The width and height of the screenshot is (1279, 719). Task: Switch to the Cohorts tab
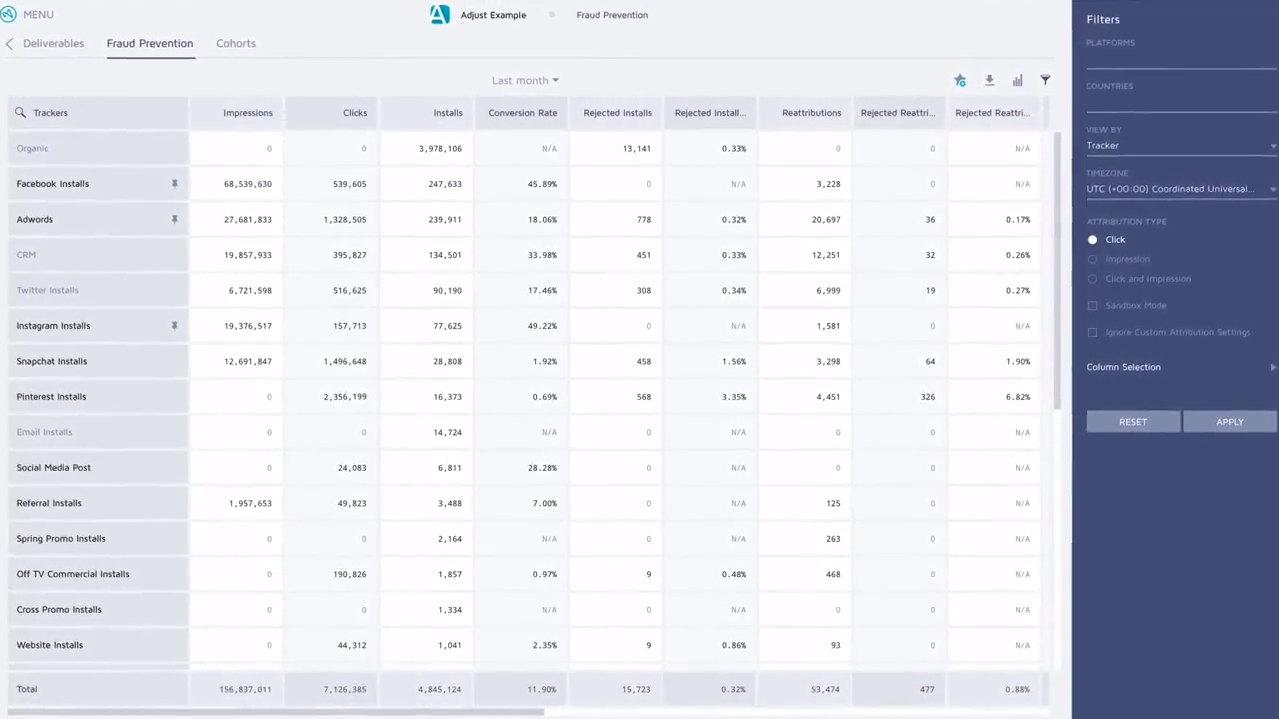236,44
